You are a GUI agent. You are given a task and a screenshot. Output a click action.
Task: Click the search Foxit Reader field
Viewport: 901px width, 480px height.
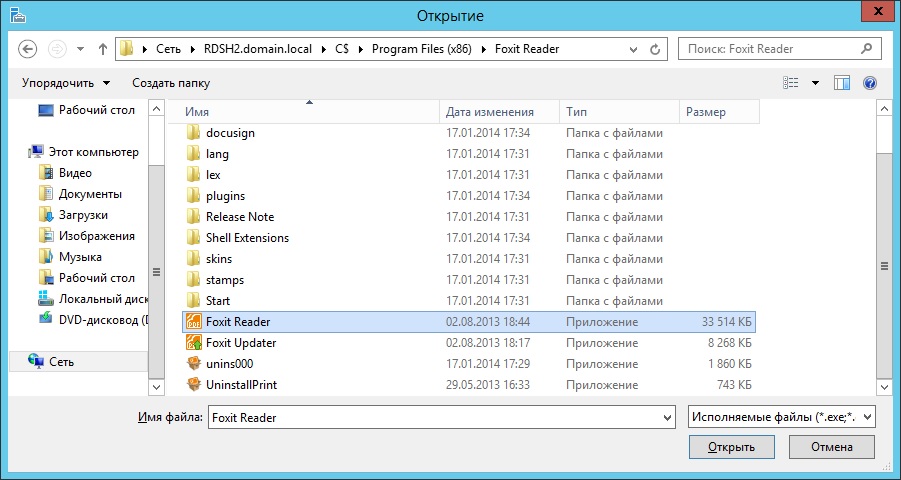(779, 49)
